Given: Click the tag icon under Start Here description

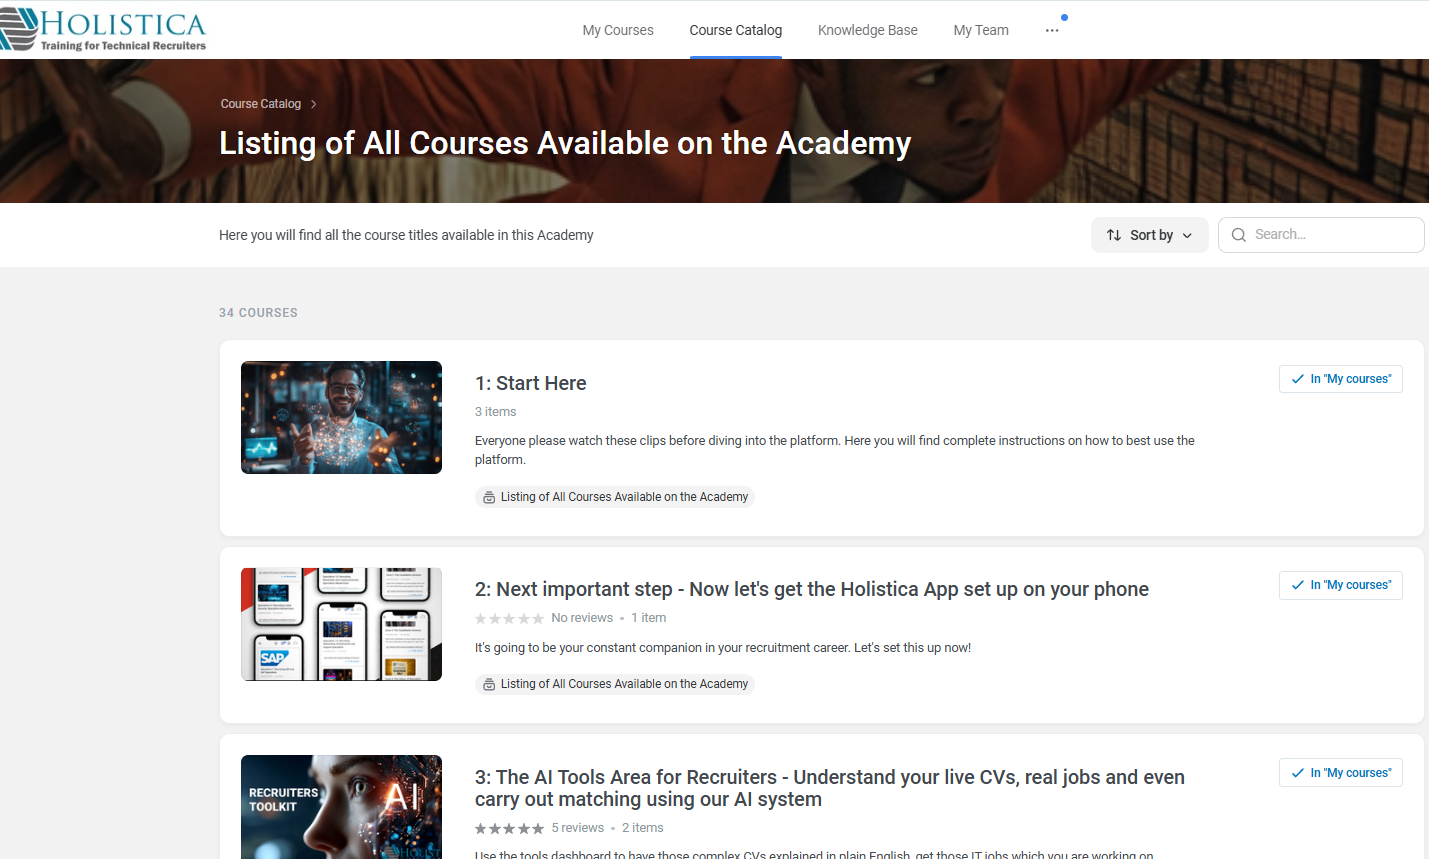Looking at the screenshot, I should click(x=489, y=497).
